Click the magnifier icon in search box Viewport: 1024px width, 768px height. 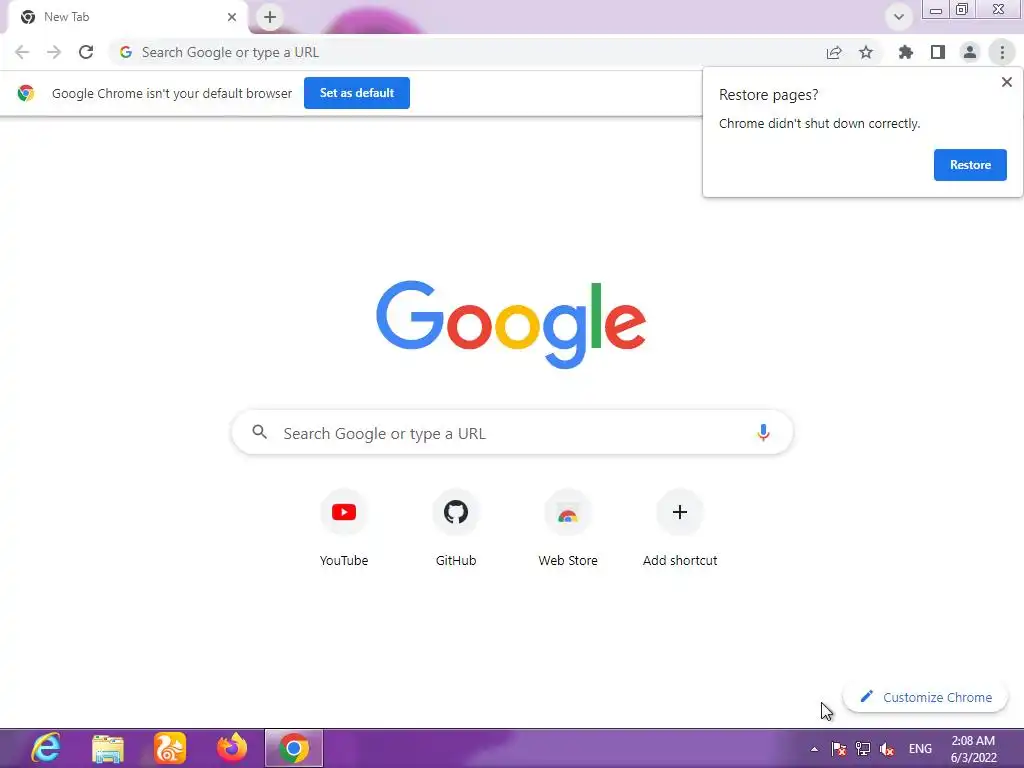coord(260,432)
